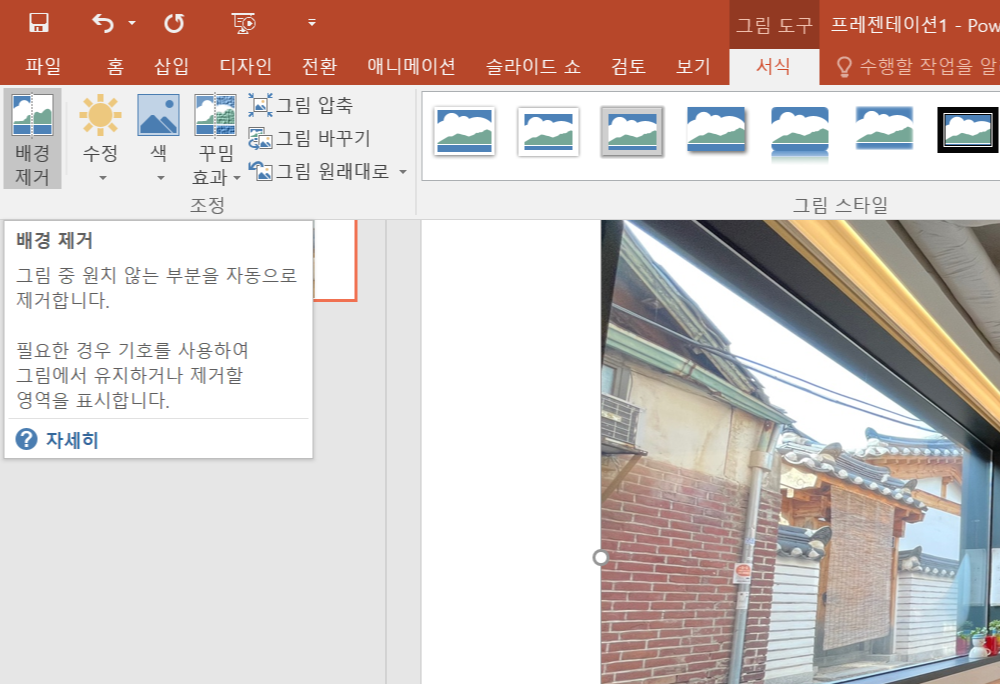This screenshot has width=1000, height=684.
Task: Click 그림 원래대로 button
Action: 319,171
